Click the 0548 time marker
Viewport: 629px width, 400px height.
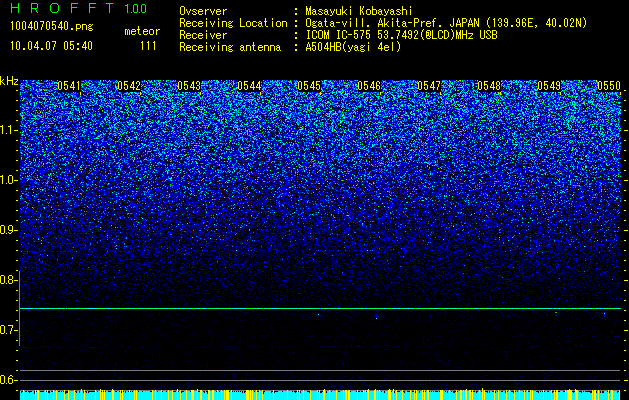click(489, 86)
